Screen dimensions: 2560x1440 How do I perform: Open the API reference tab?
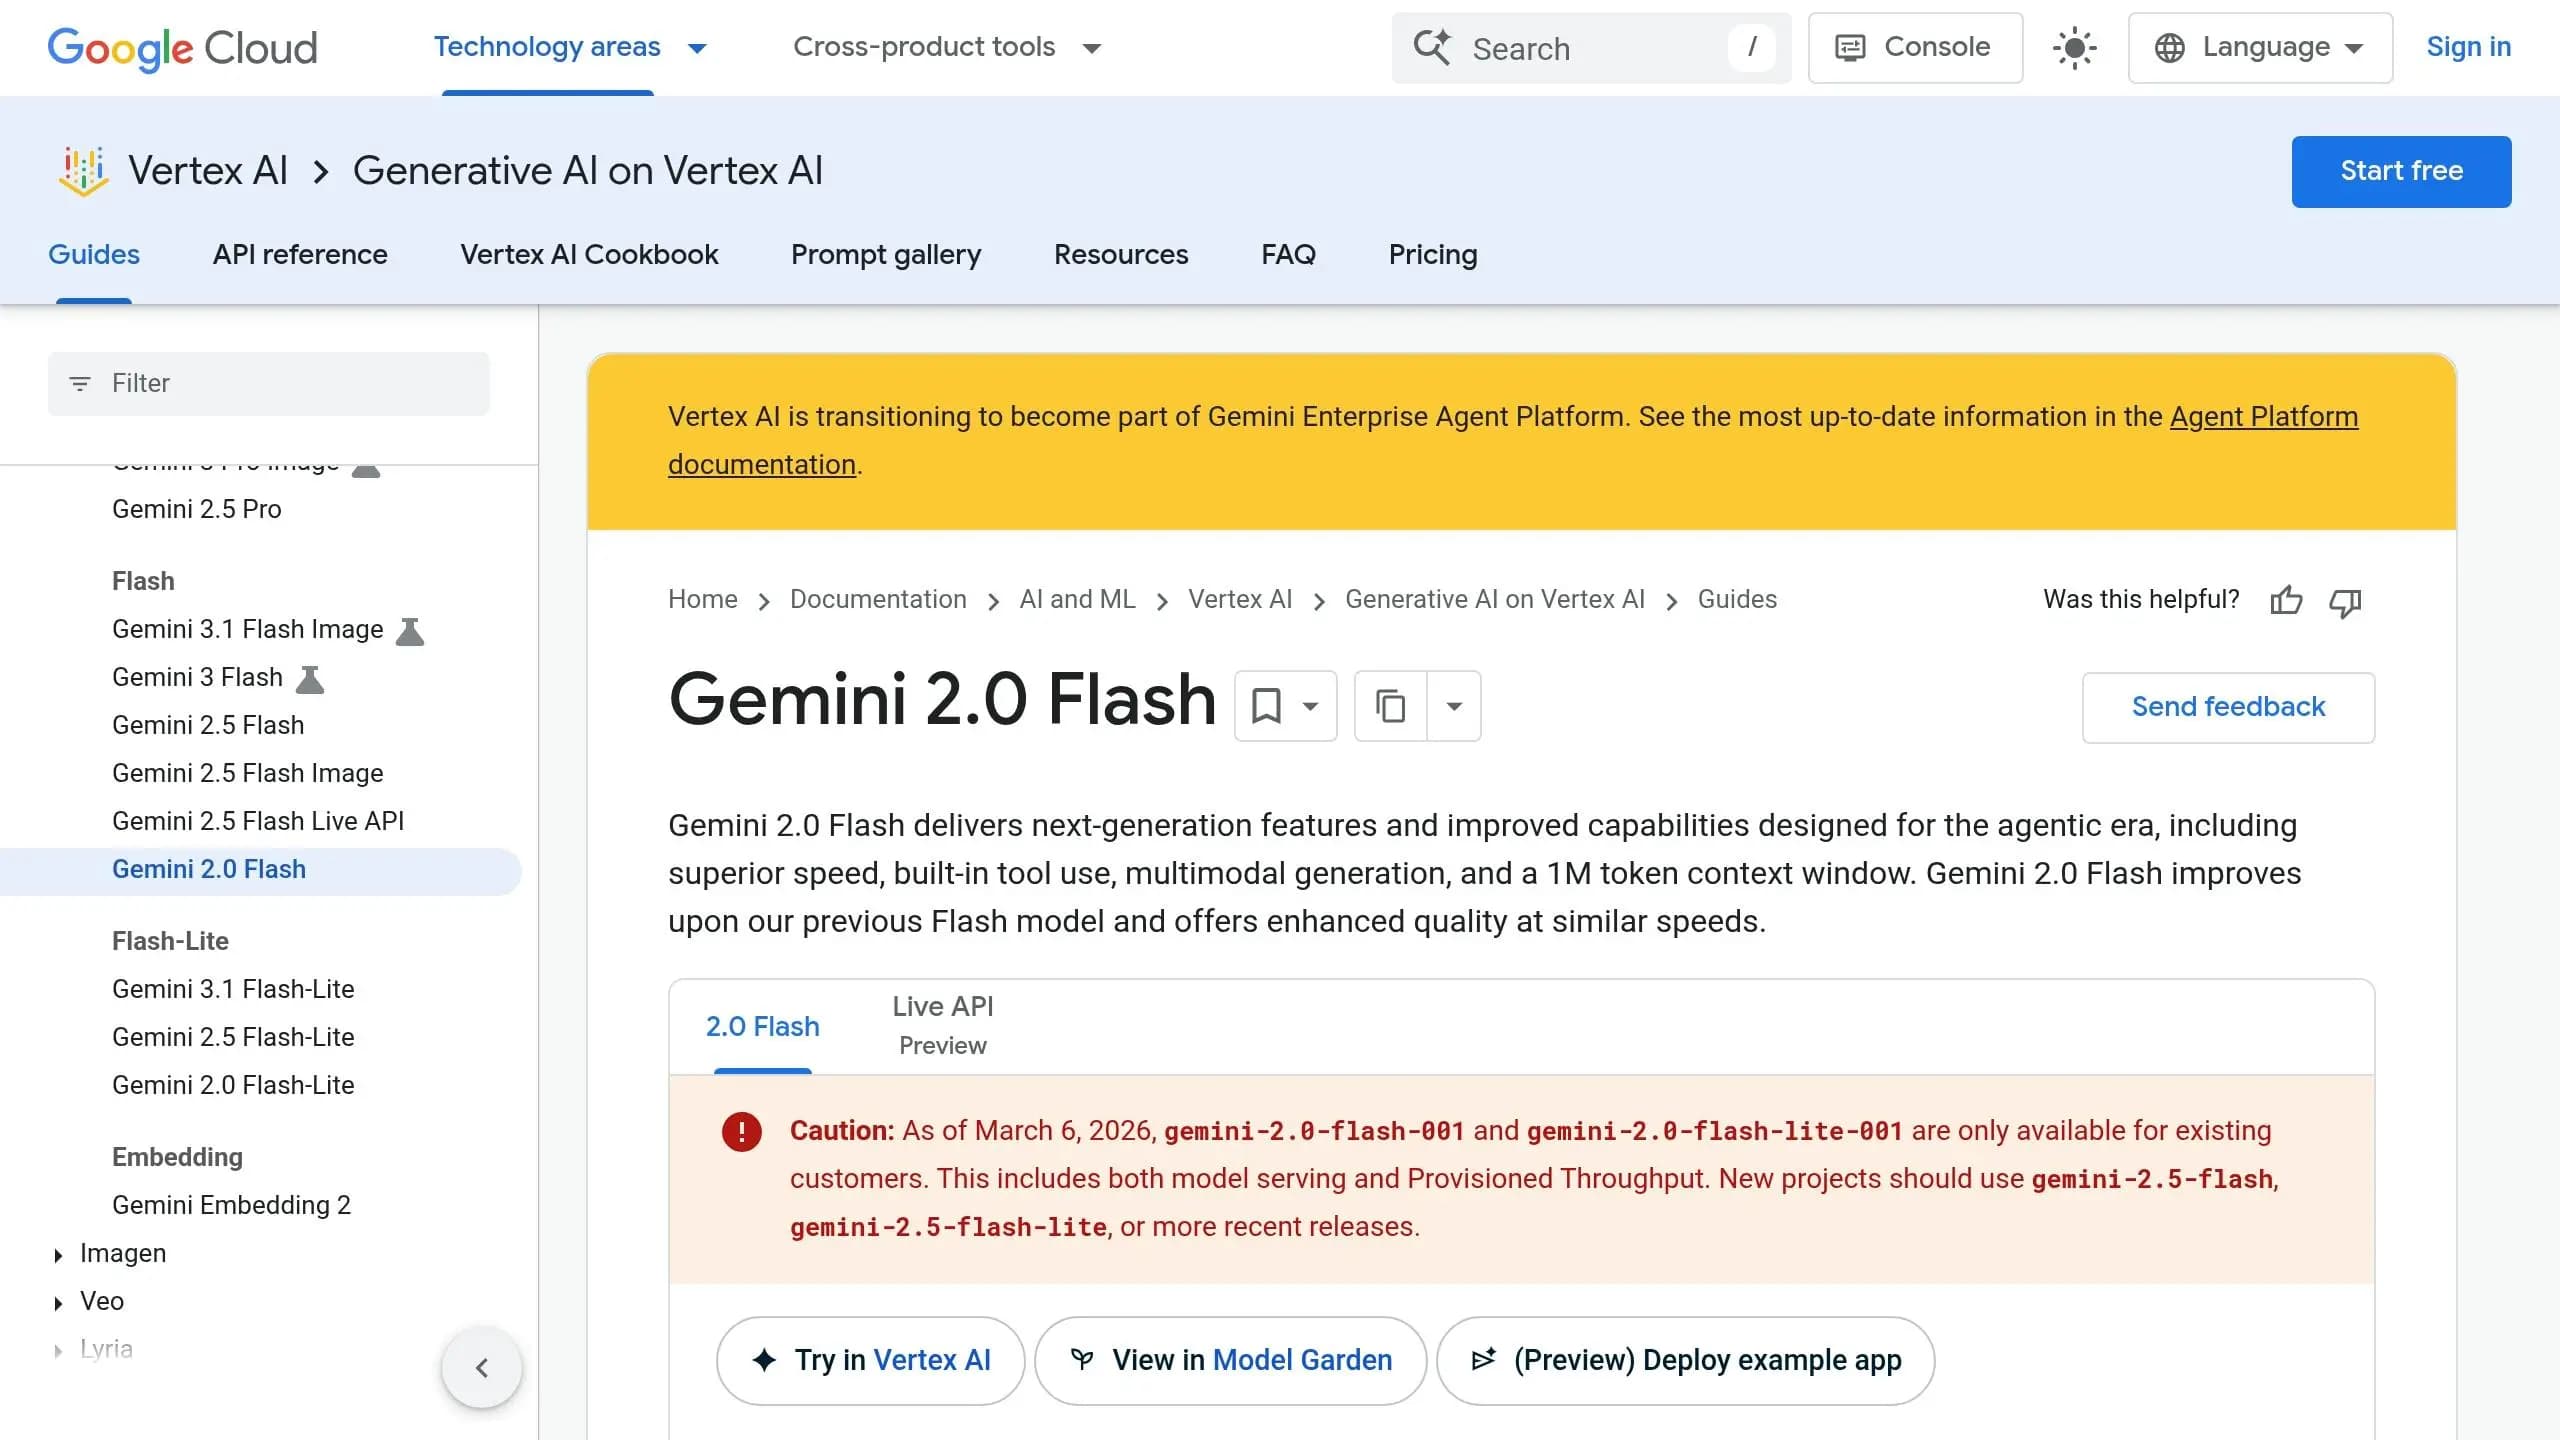[x=300, y=255]
